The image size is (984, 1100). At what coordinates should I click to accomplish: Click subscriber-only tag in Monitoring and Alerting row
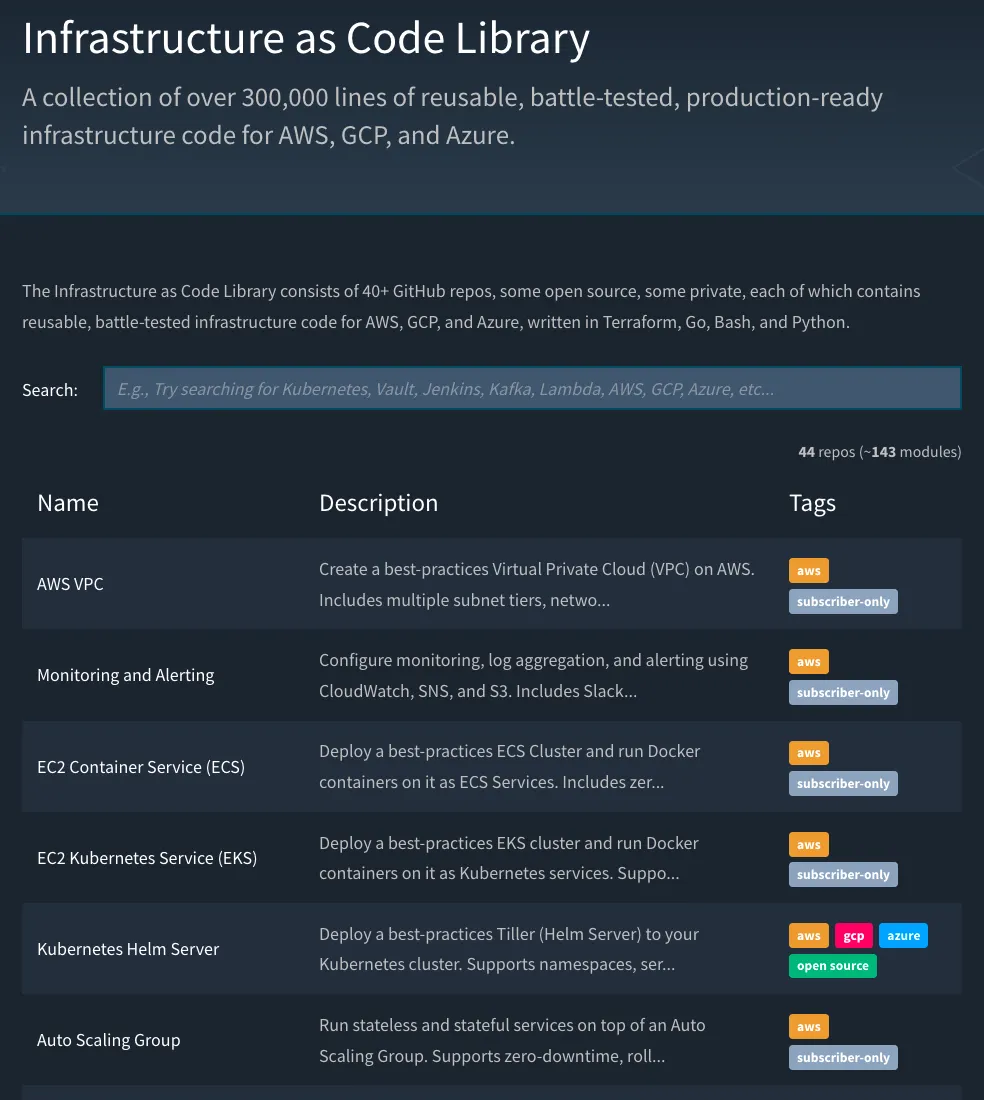coord(843,692)
